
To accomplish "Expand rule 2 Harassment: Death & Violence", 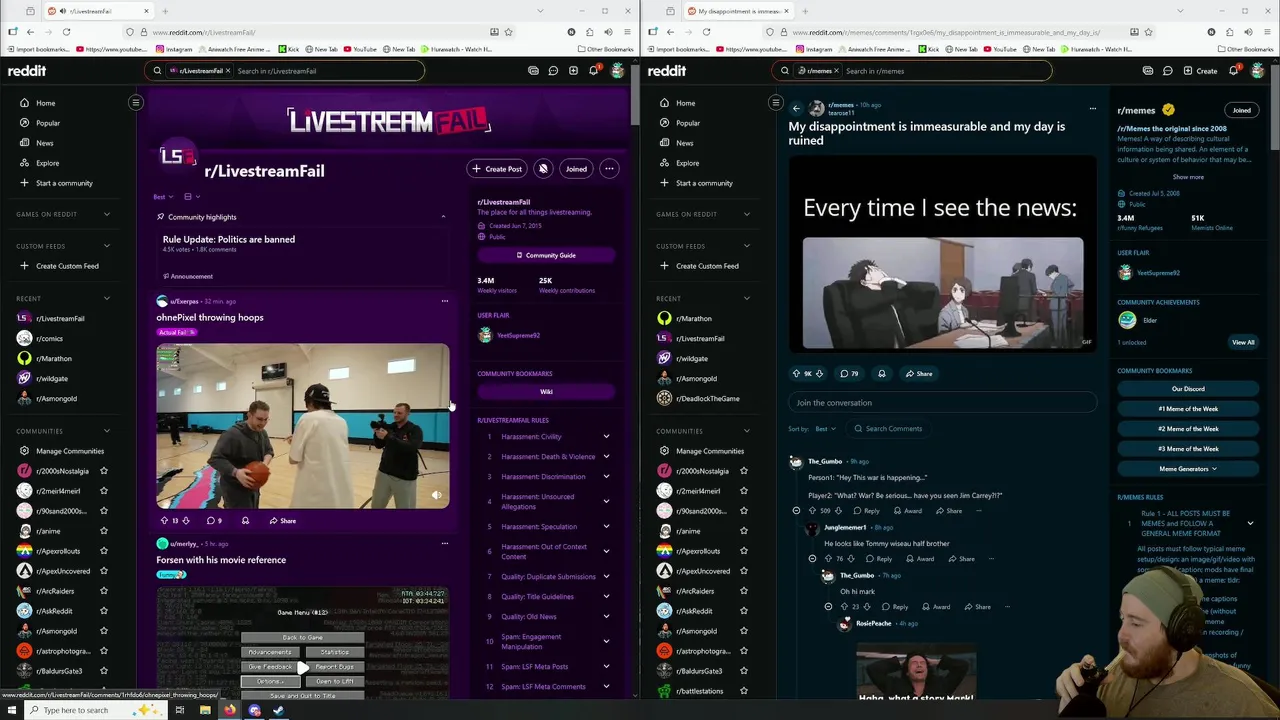I will click(x=606, y=457).
